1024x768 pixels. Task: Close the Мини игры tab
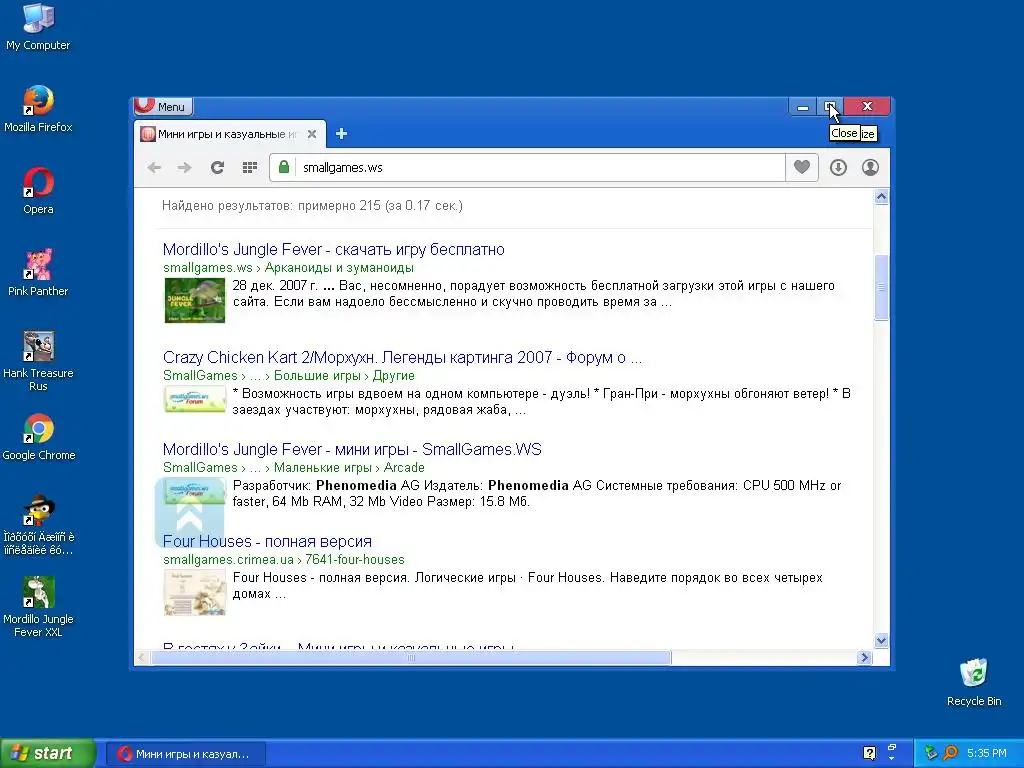point(312,134)
